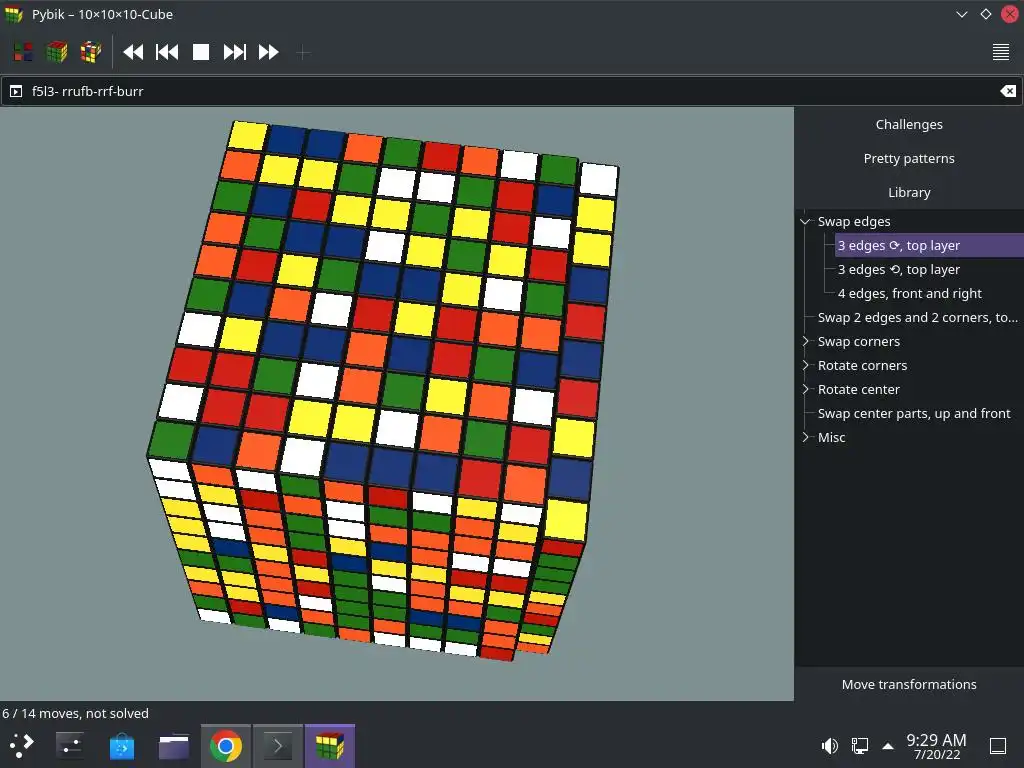Image resolution: width=1024 pixels, height=768 pixels.
Task: Rewind to the start of moves
Action: click(x=133, y=52)
